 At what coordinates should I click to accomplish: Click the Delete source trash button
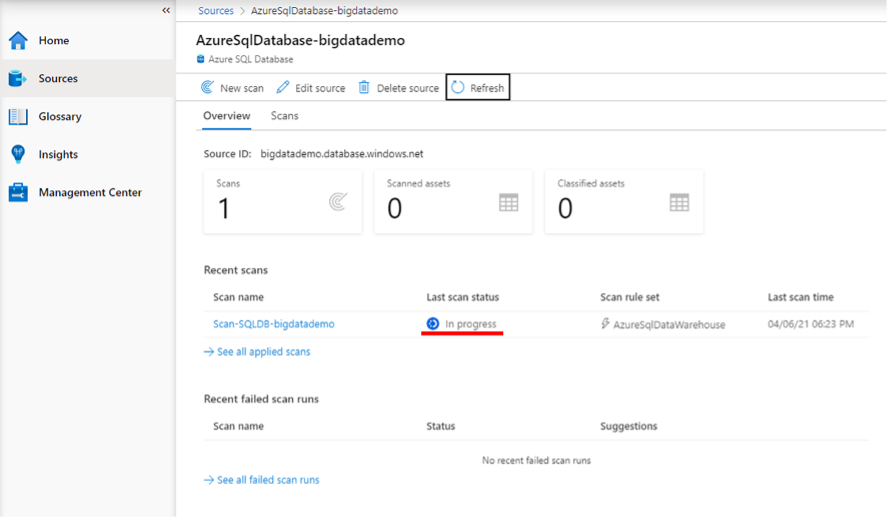click(399, 88)
